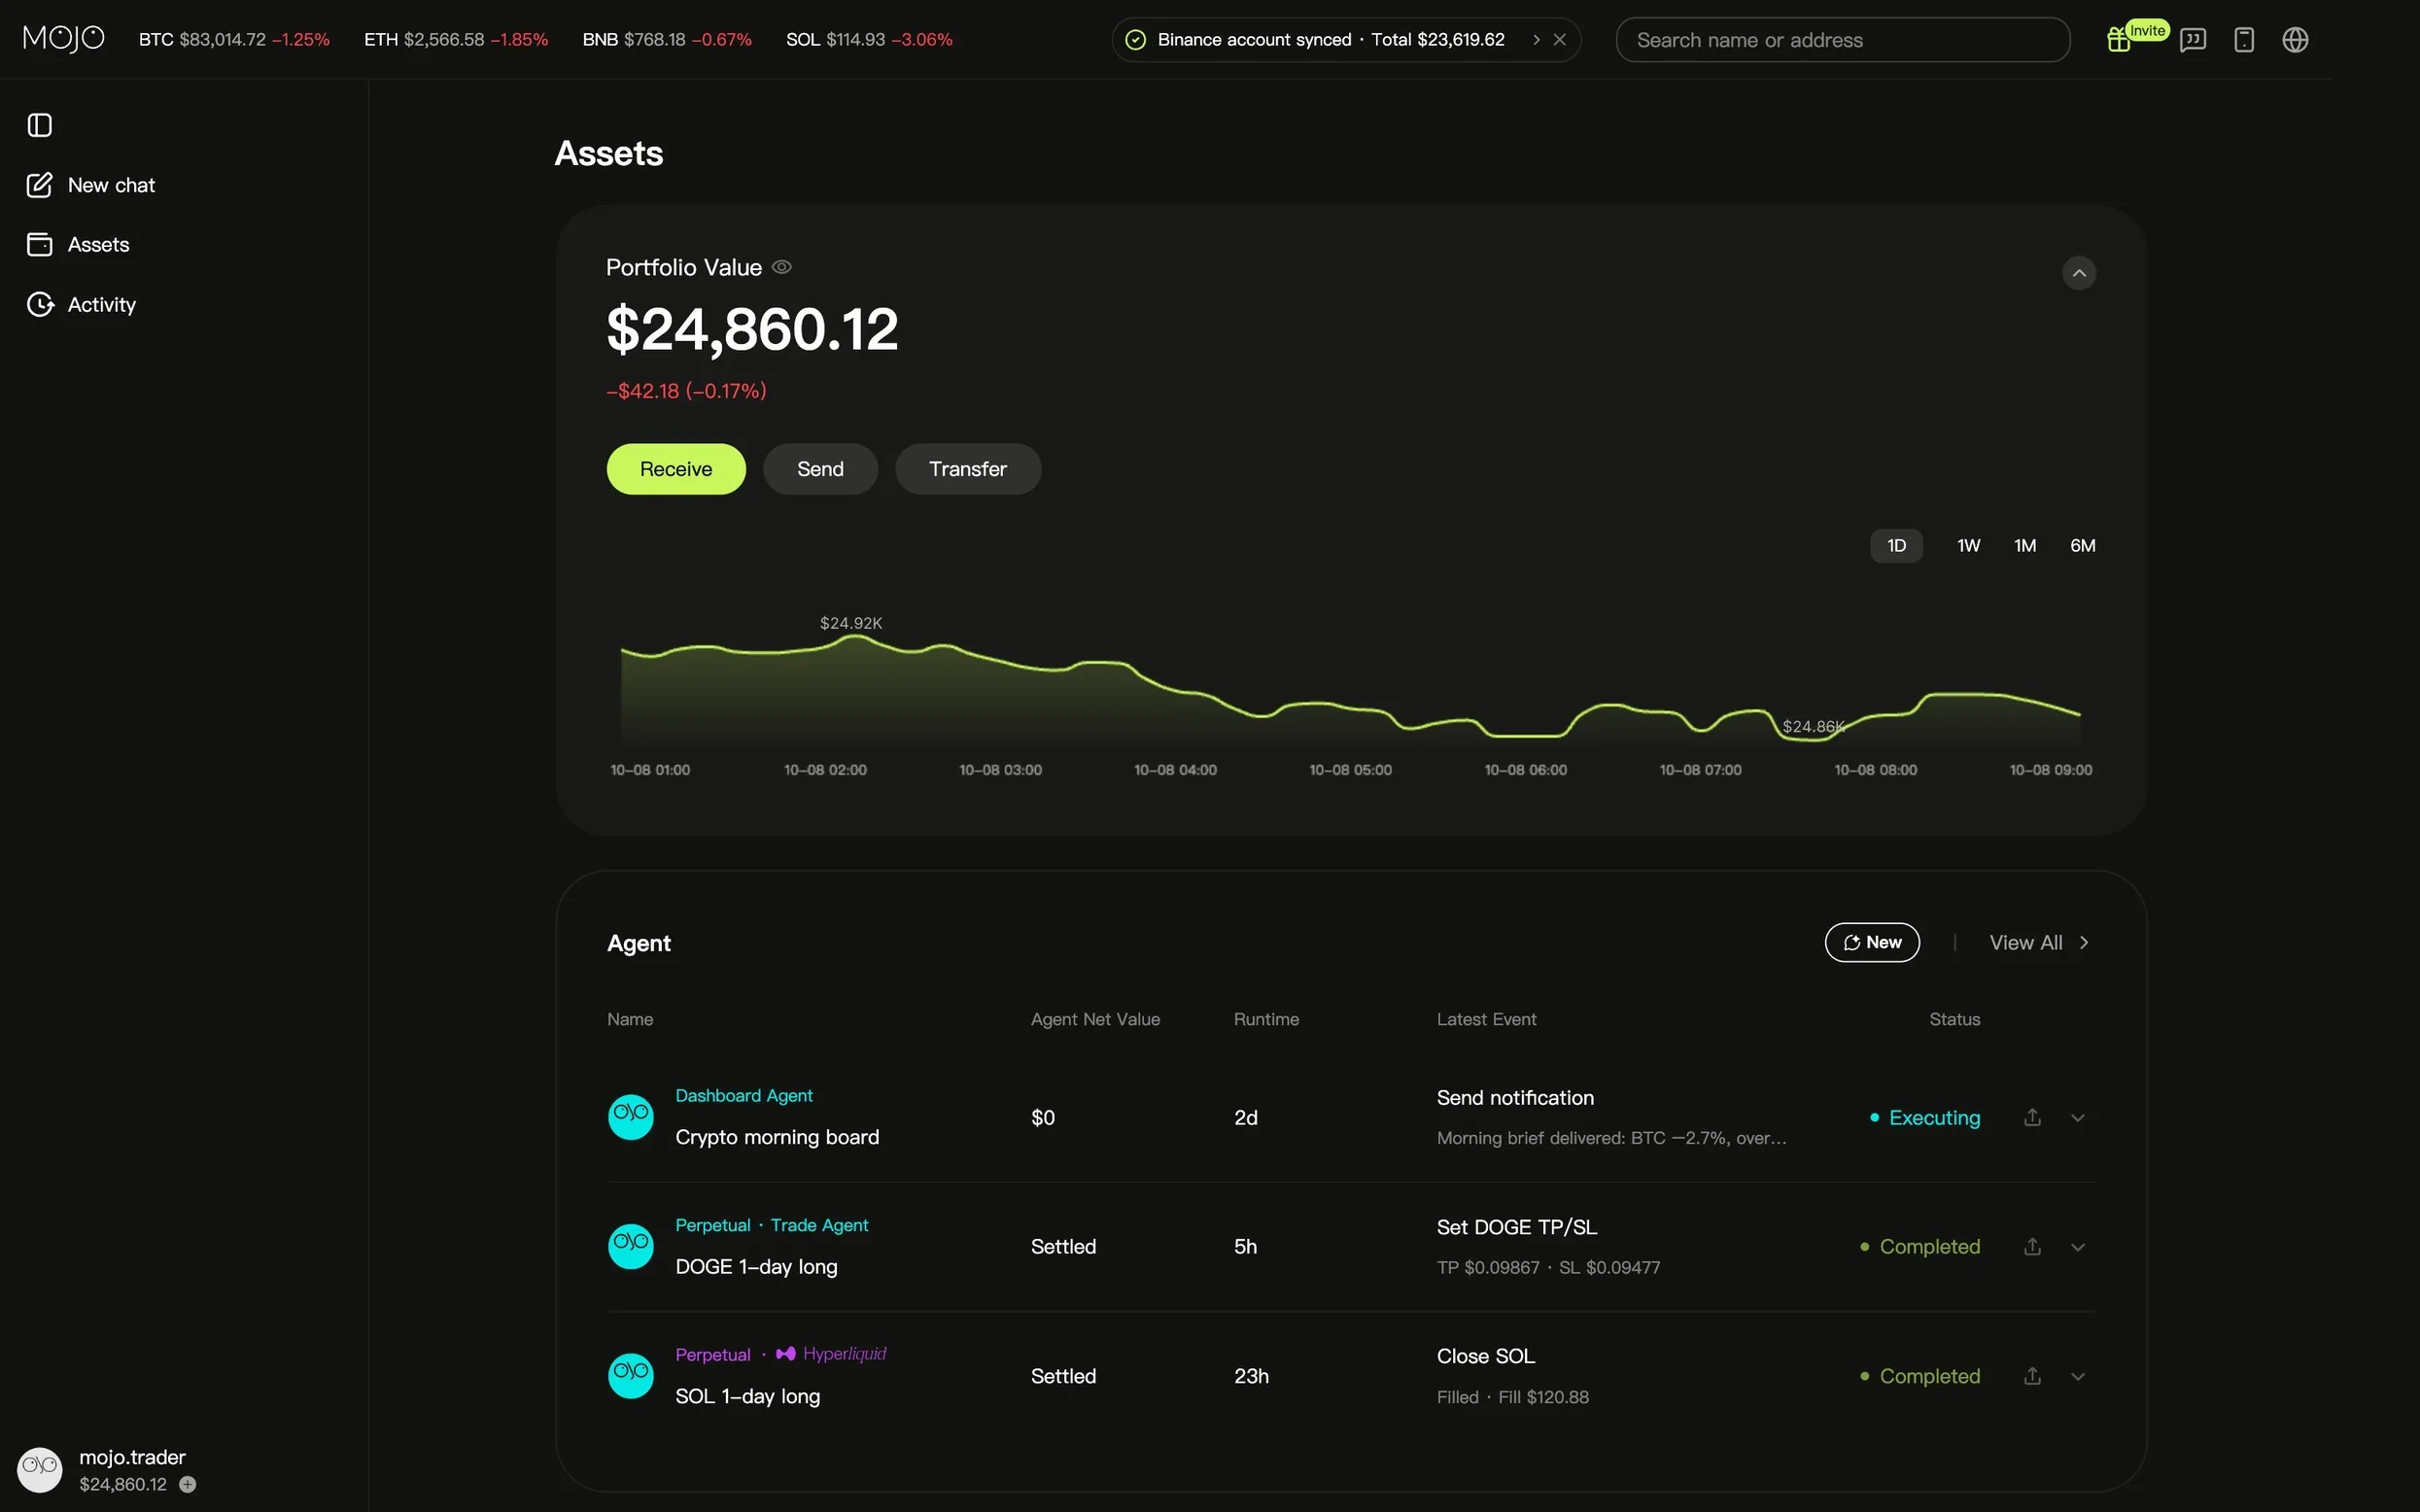Click the Dashboard Agent label
This screenshot has width=2420, height=1512.
click(744, 1095)
